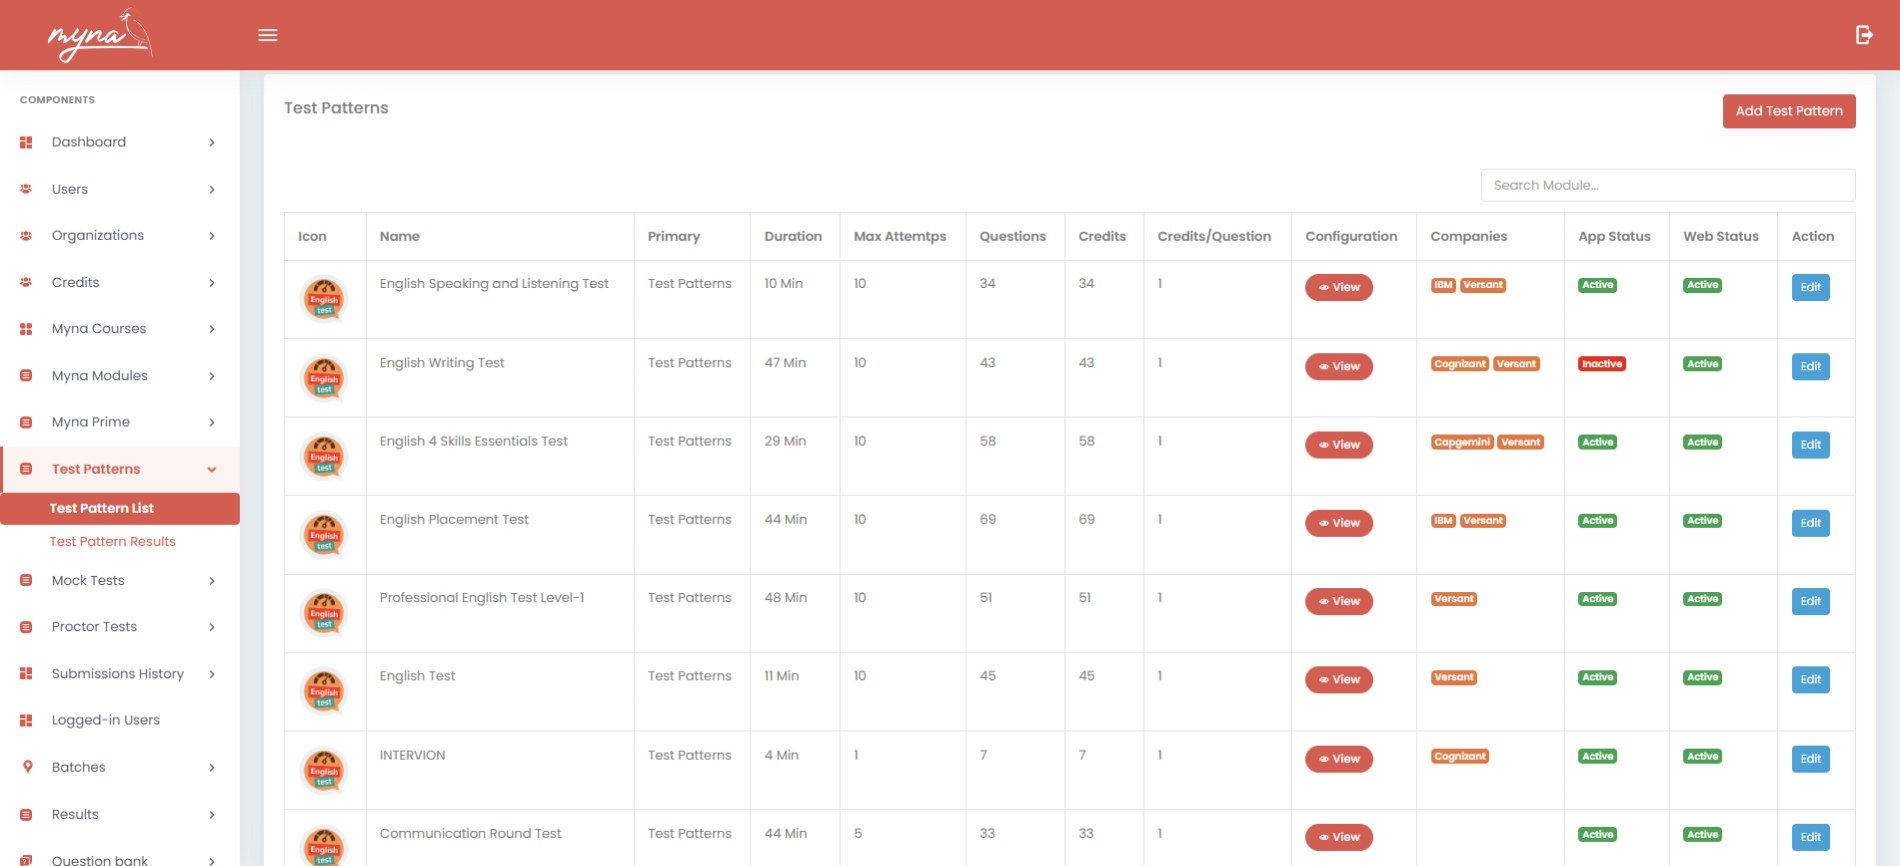Screen dimensions: 1900x866
Task: Open Test Pattern Results submenu item
Action: click(x=113, y=541)
